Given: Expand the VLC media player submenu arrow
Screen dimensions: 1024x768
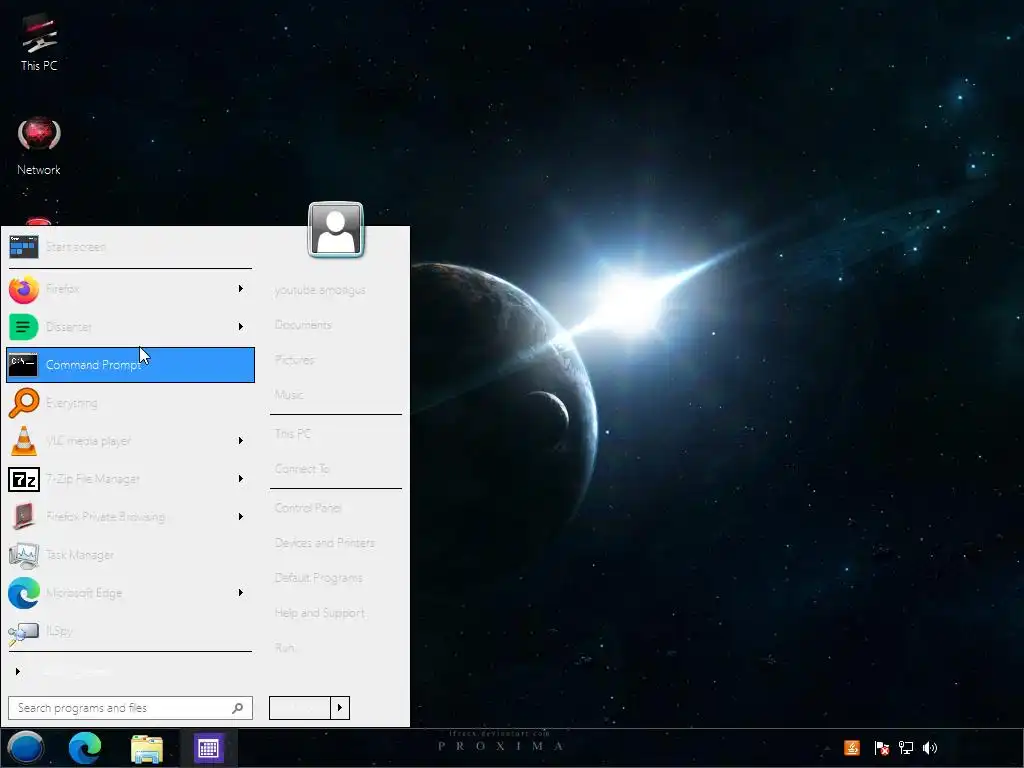Looking at the screenshot, I should [240, 441].
